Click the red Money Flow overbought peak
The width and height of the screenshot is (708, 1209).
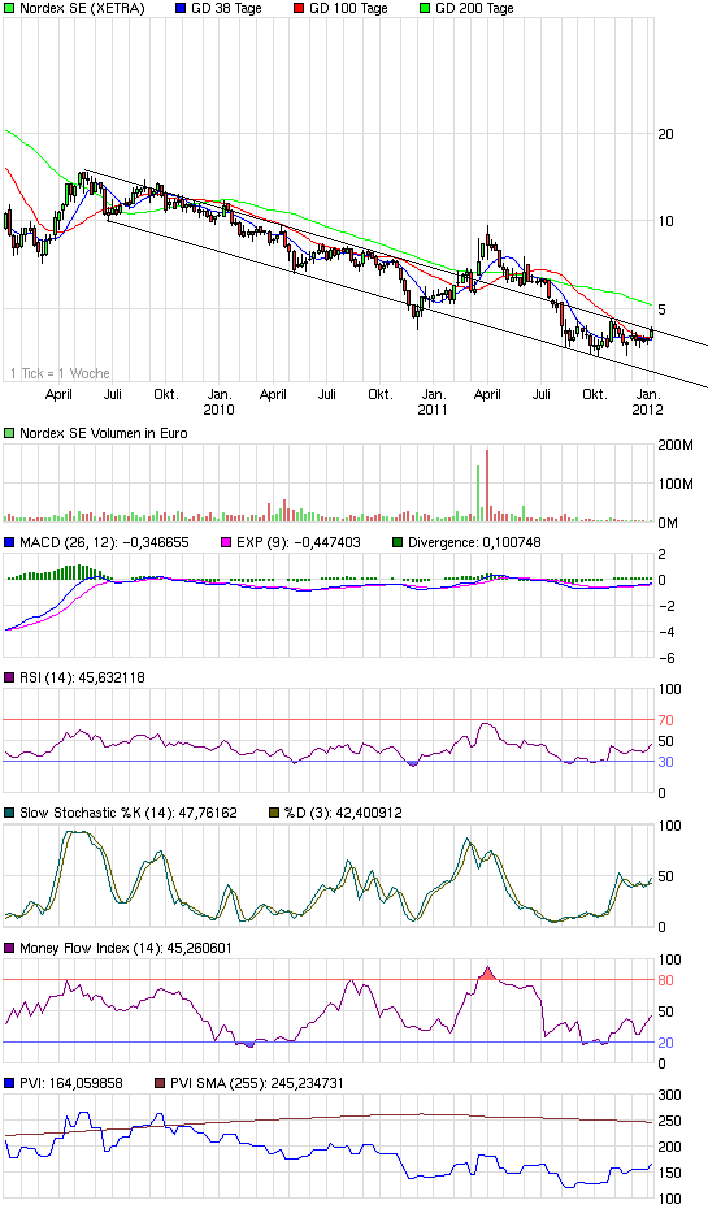(x=487, y=973)
